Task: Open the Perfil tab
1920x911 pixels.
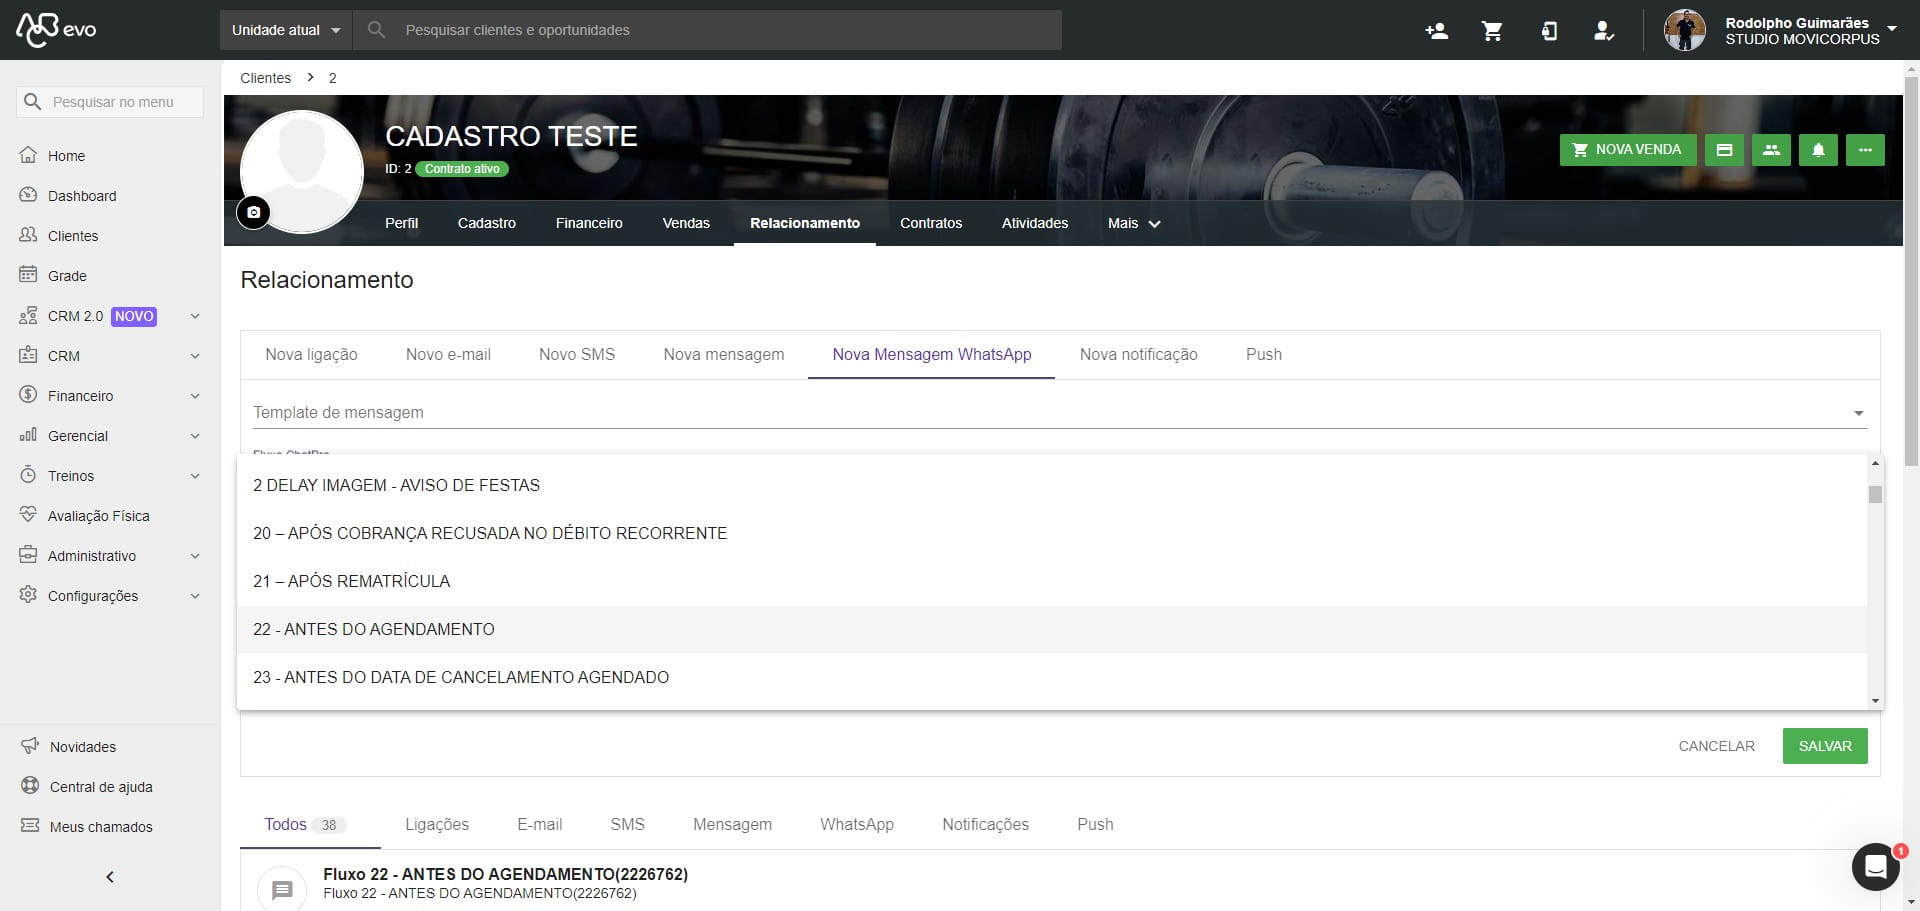Action: pos(401,223)
